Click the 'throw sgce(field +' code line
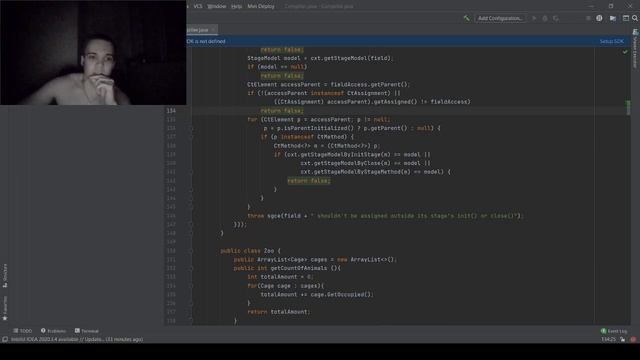Screen dimensions: 640x360 (385, 216)
